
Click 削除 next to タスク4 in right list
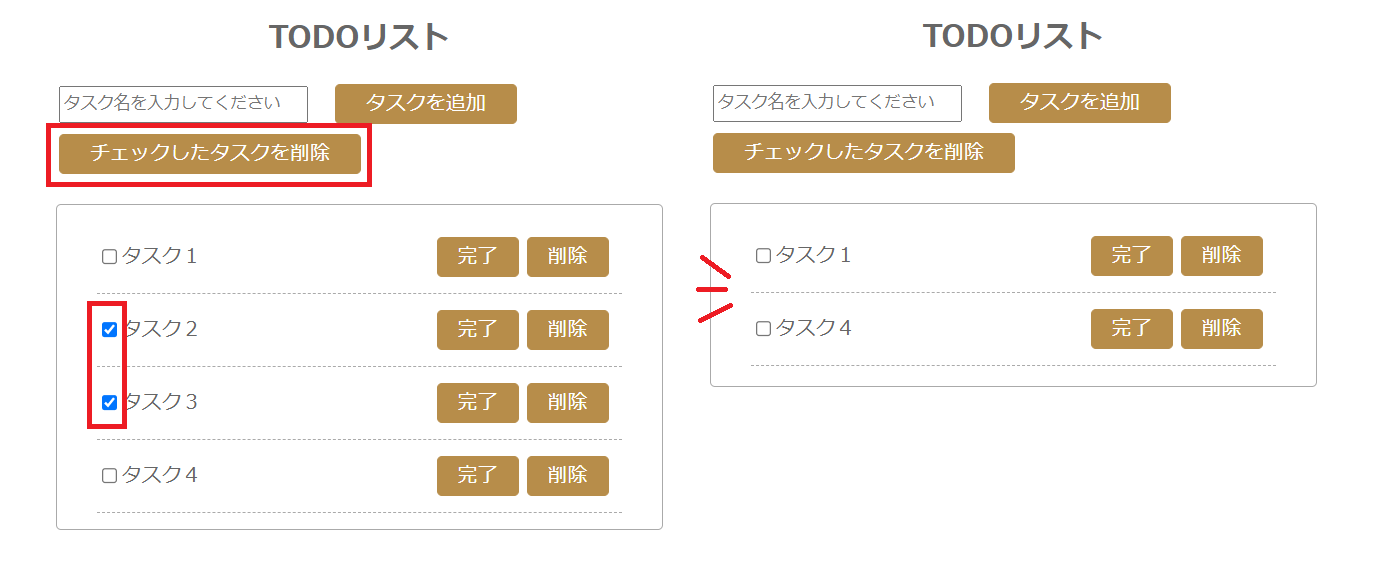pyautogui.click(x=1221, y=328)
